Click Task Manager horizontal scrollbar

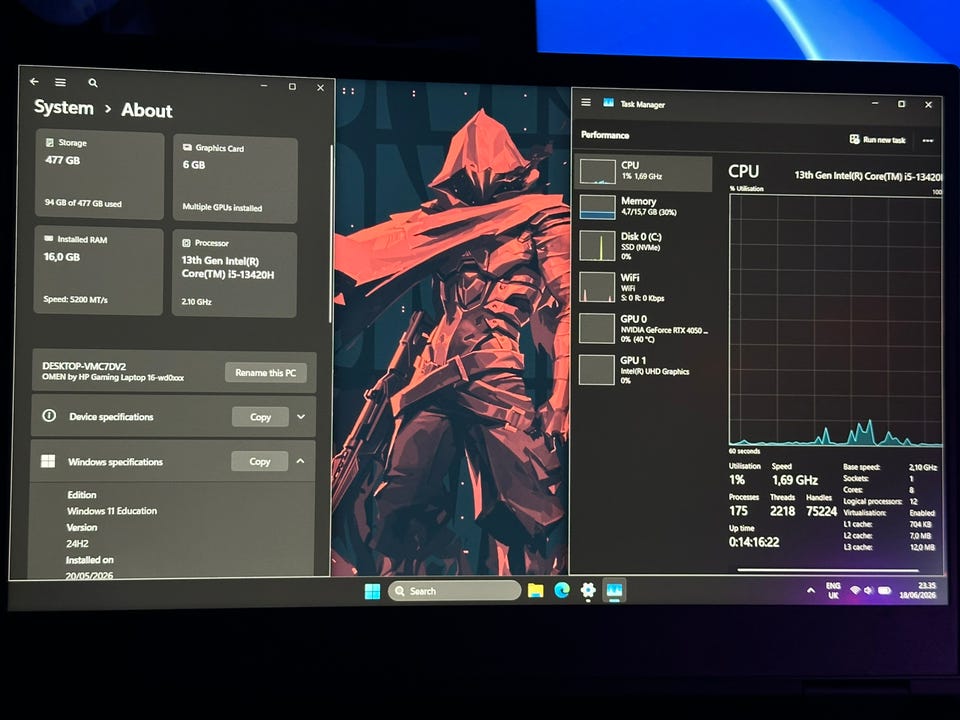tap(828, 570)
